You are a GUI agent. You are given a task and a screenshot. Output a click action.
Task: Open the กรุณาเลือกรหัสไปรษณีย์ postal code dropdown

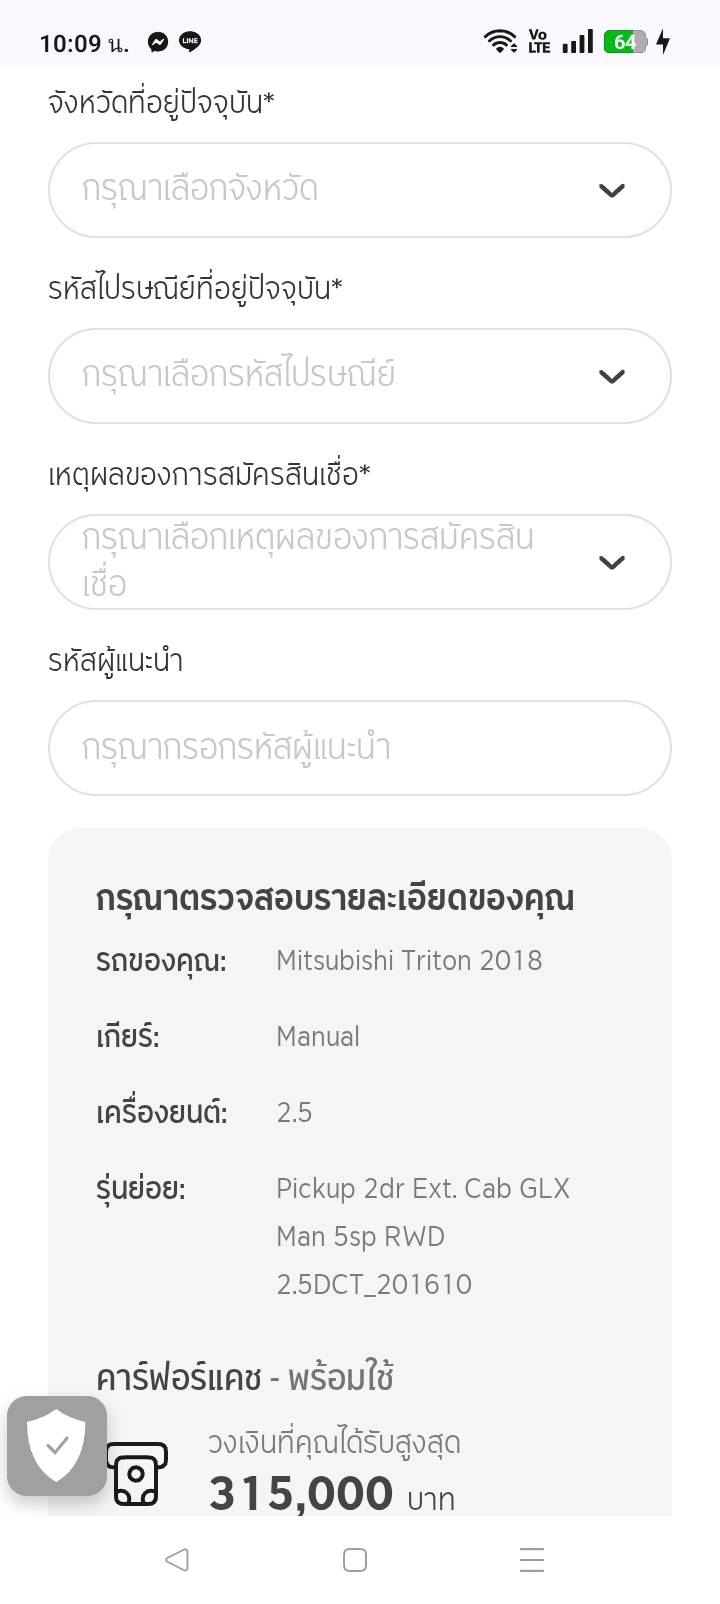[x=330, y=376]
